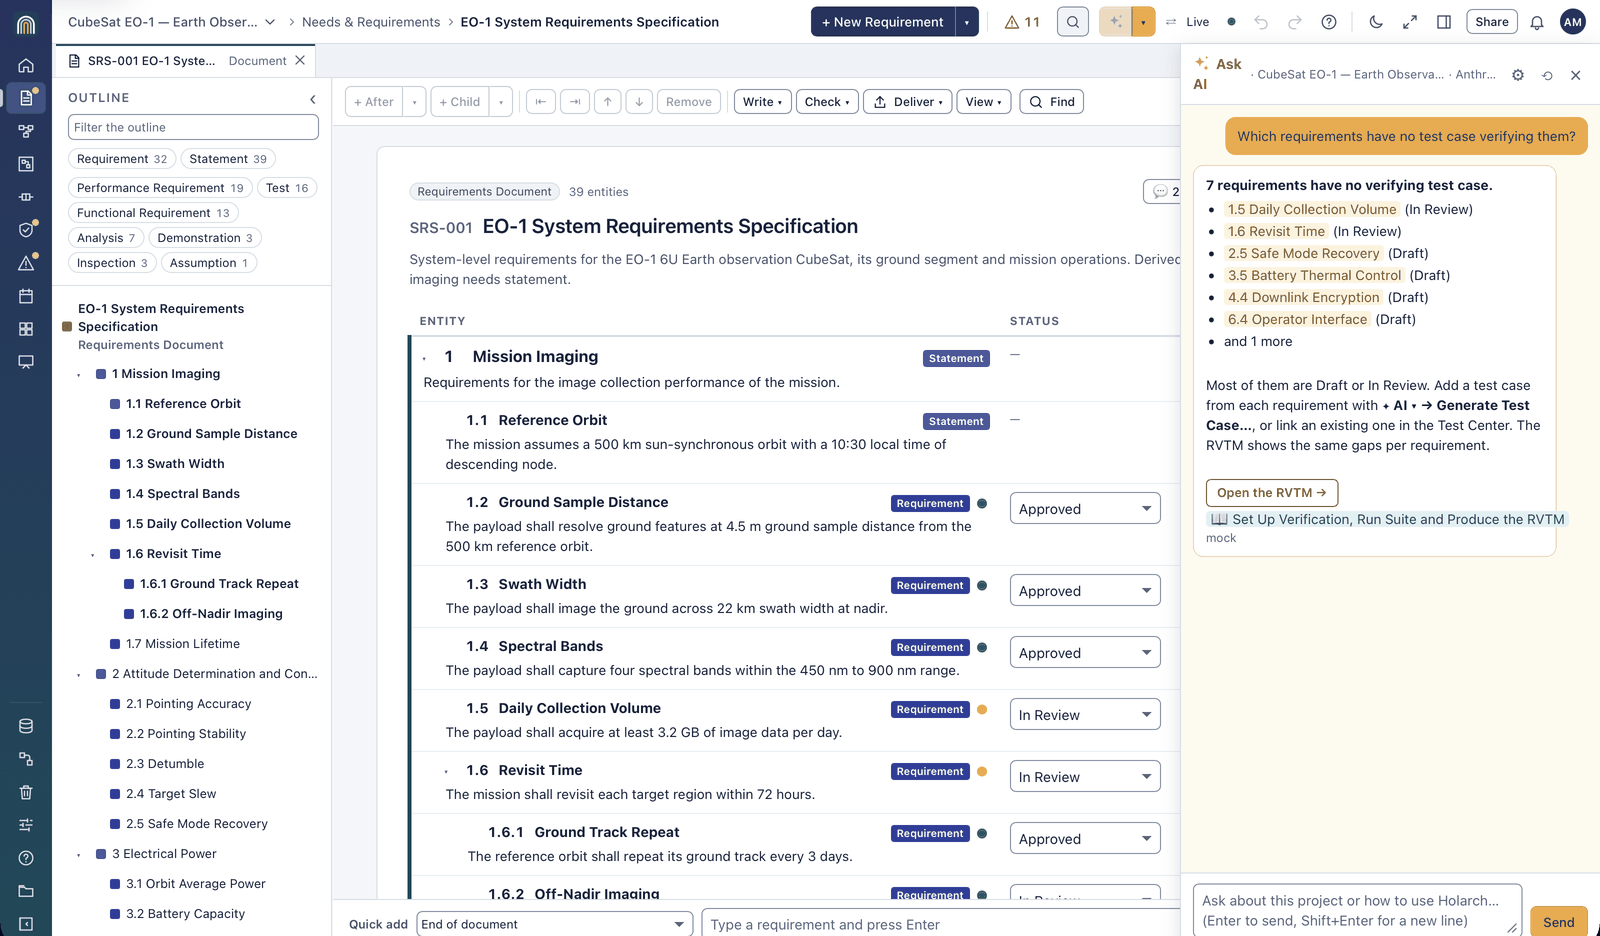Open the trash icon in left sidebar
This screenshot has width=1600, height=936.
coord(26,792)
